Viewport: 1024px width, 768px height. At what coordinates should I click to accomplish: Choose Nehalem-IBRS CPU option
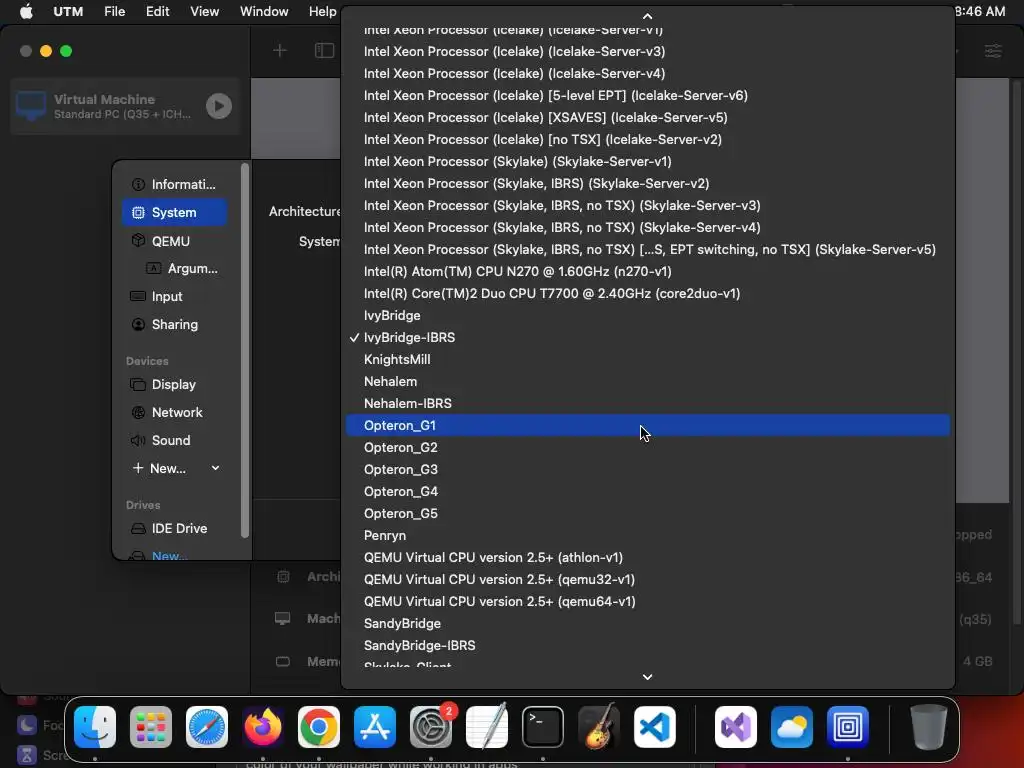tap(647, 404)
